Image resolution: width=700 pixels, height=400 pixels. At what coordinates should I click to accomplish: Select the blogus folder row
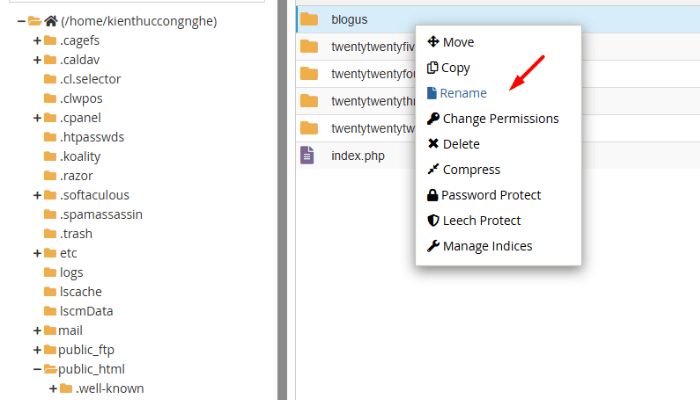349,19
